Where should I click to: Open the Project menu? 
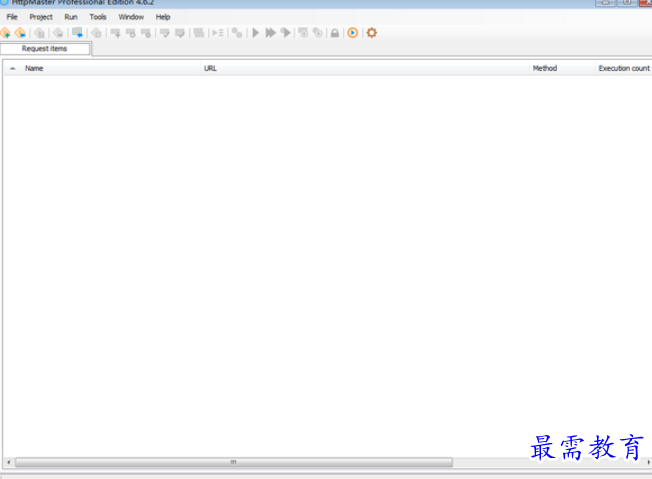click(41, 17)
